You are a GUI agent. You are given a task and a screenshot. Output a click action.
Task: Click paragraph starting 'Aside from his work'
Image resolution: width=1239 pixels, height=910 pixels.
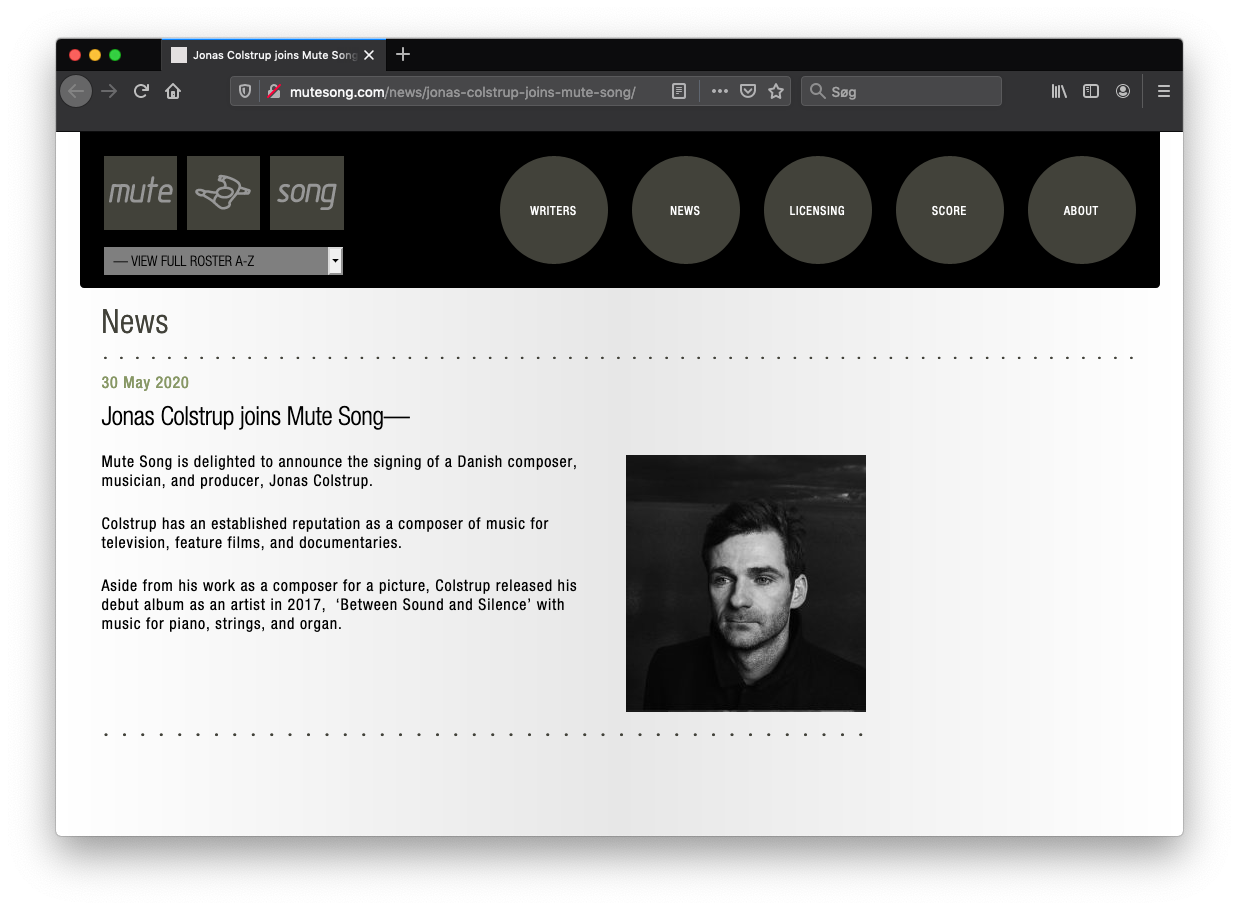[x=339, y=604]
